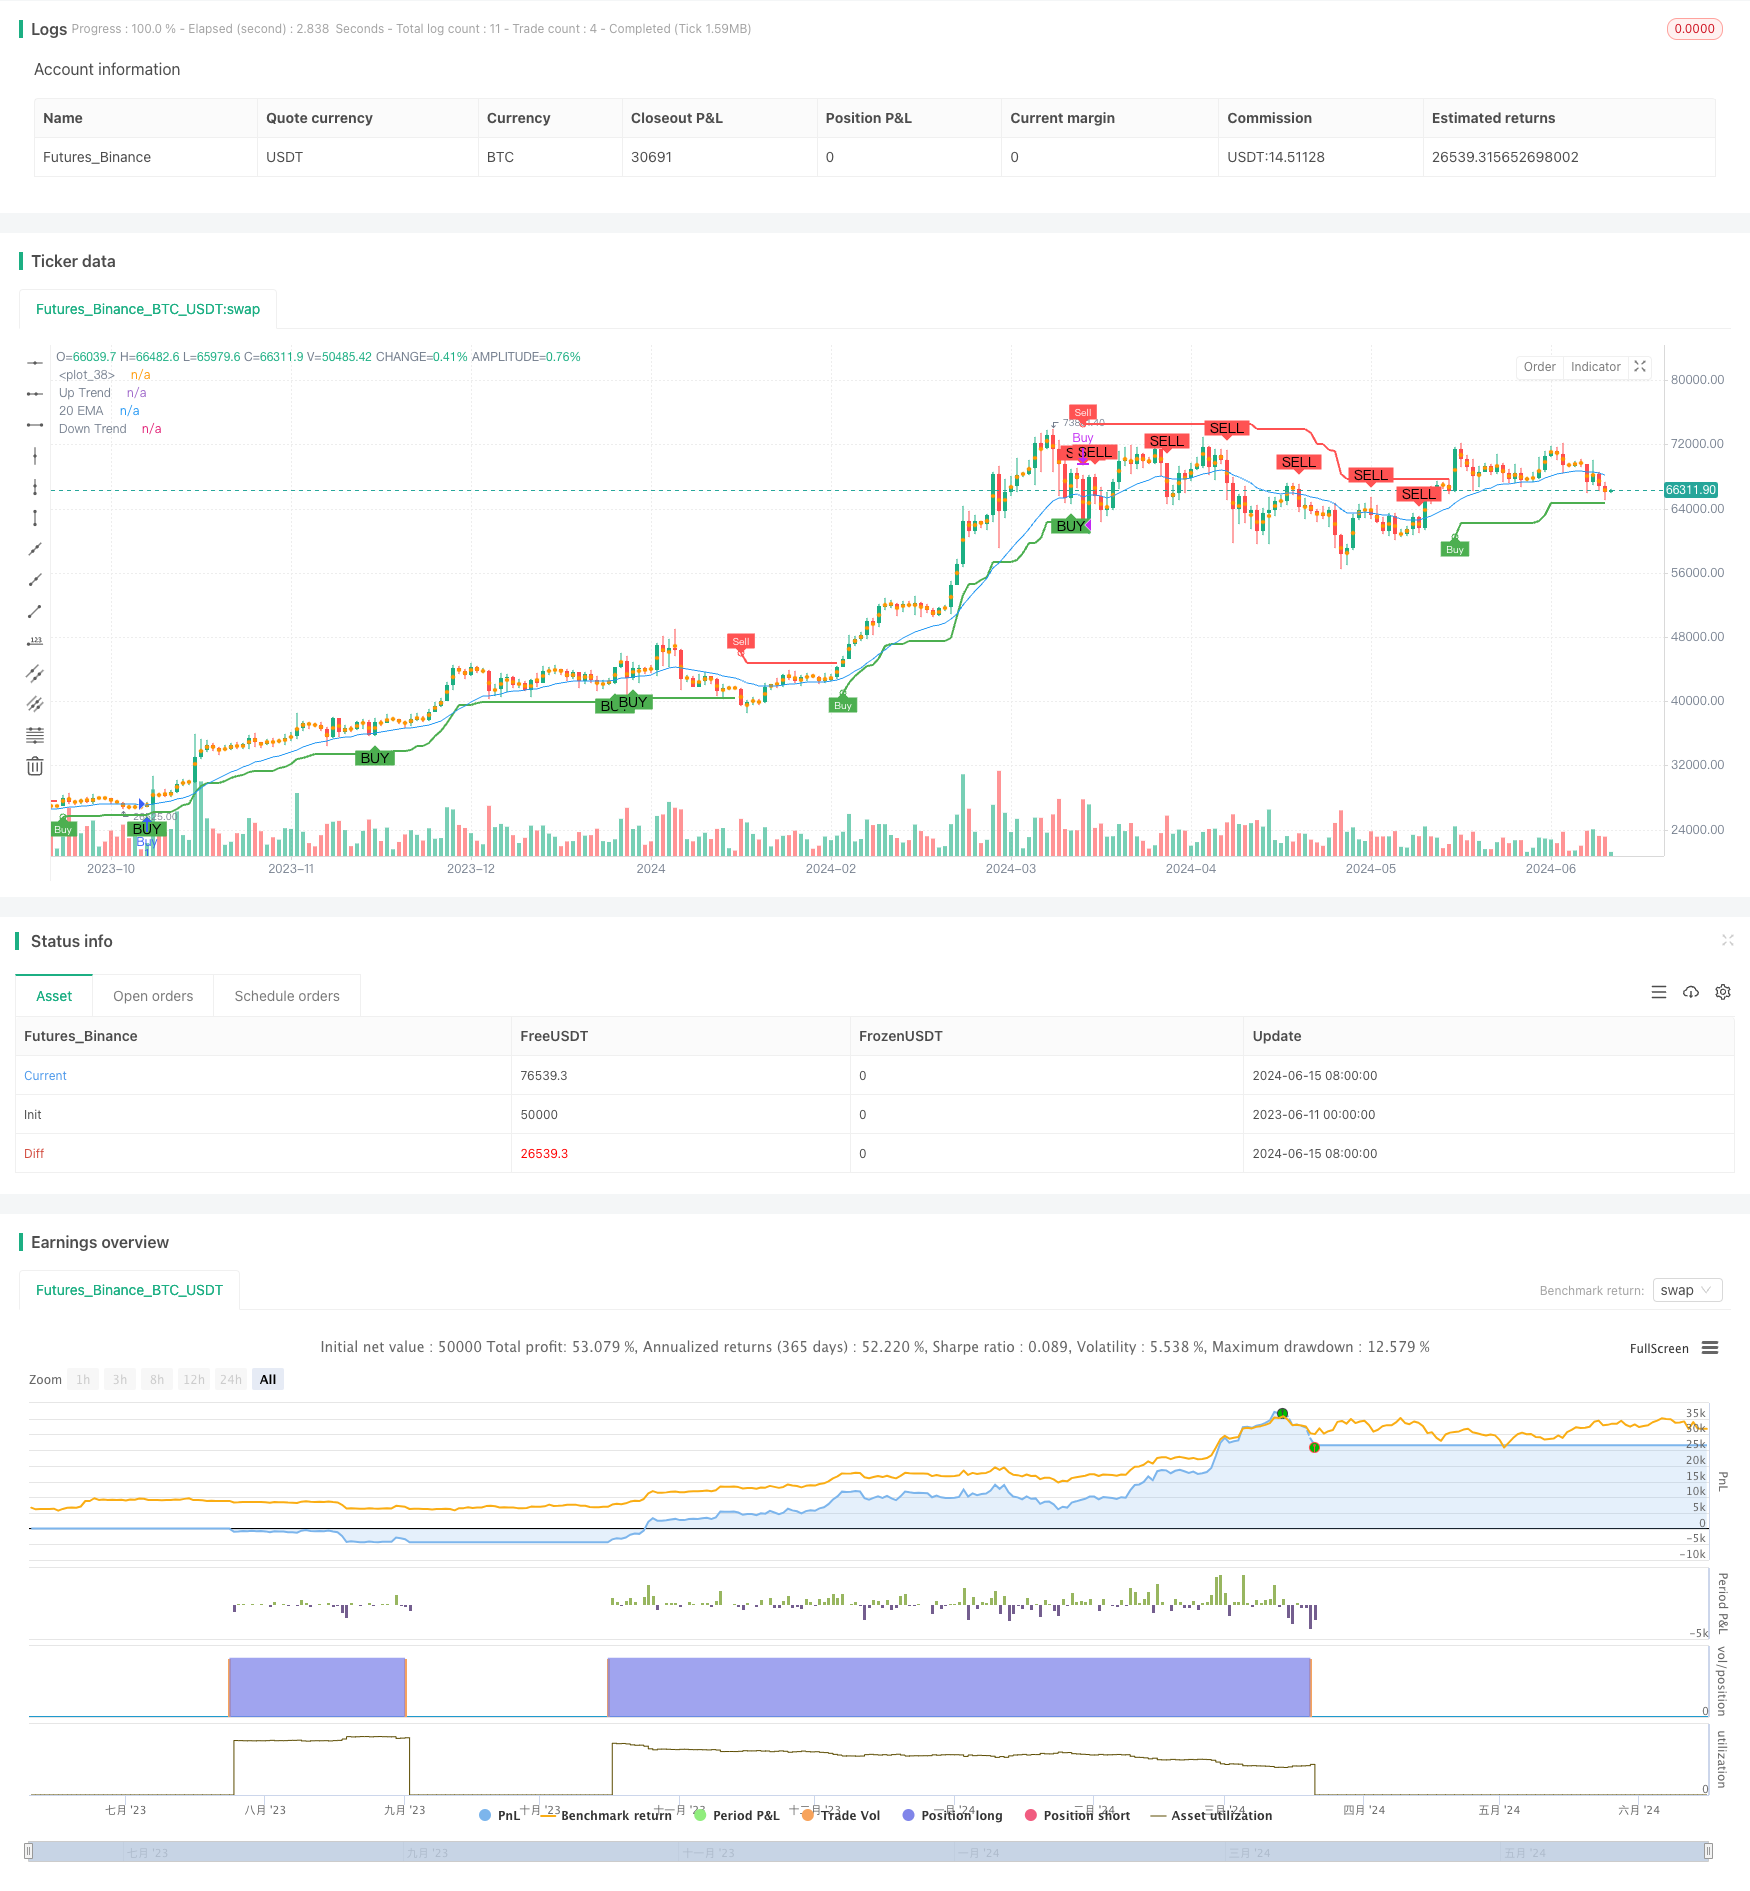
Task: Toggle the Position short series legend
Action: [x=1077, y=1815]
